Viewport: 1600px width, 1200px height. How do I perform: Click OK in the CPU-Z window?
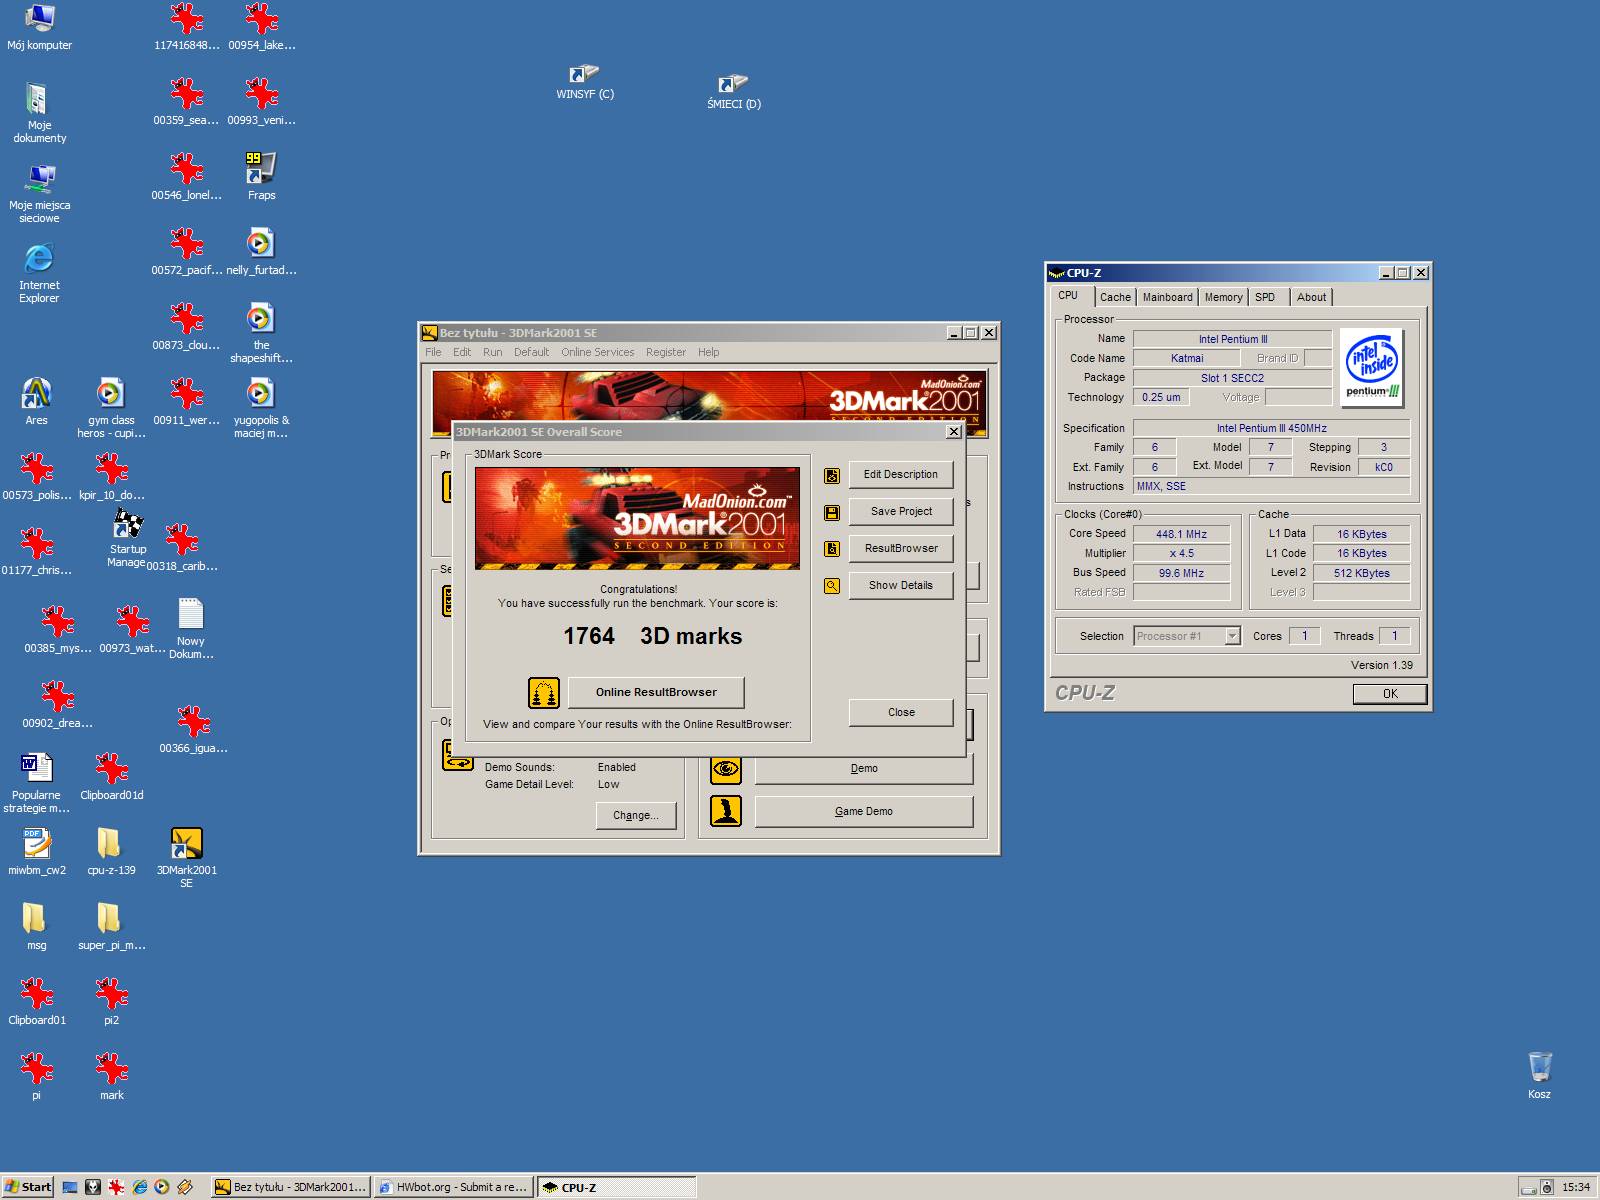coord(1389,694)
